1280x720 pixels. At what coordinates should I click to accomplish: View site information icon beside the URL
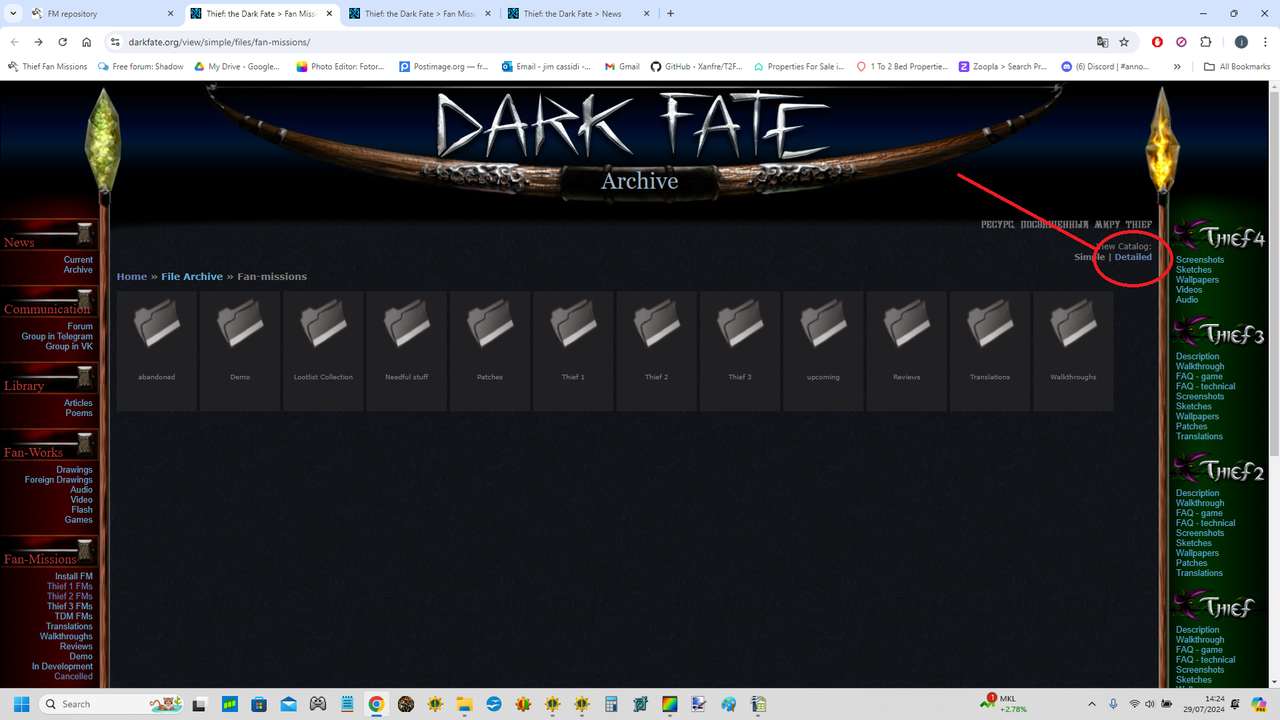pyautogui.click(x=115, y=42)
